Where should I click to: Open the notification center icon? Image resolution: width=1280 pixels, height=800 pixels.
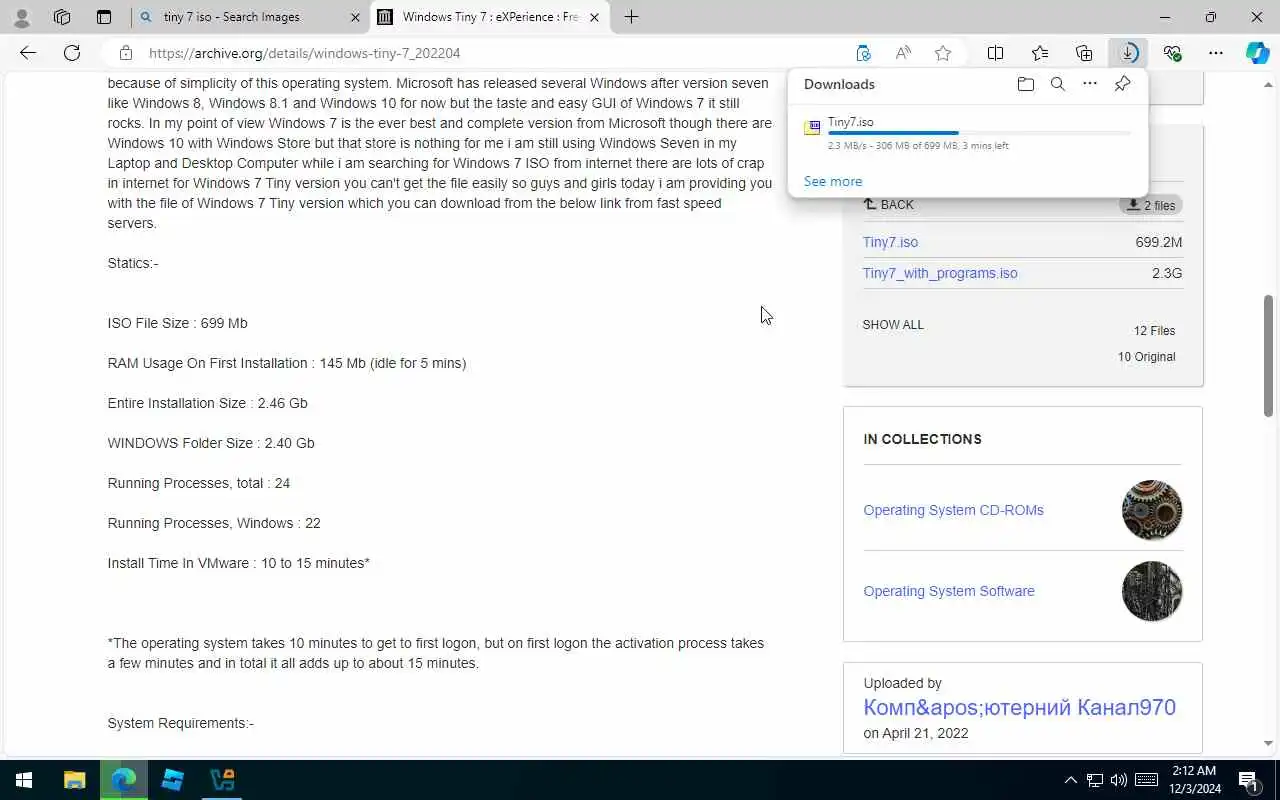(x=1249, y=780)
